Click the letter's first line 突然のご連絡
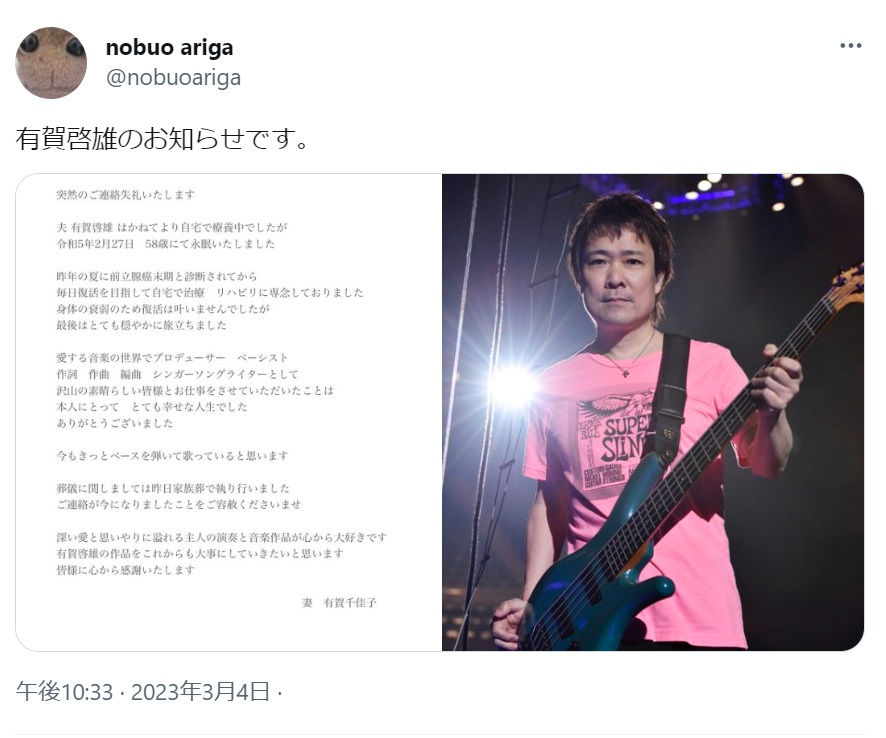Screen dimensions: 886x738 point(125,195)
